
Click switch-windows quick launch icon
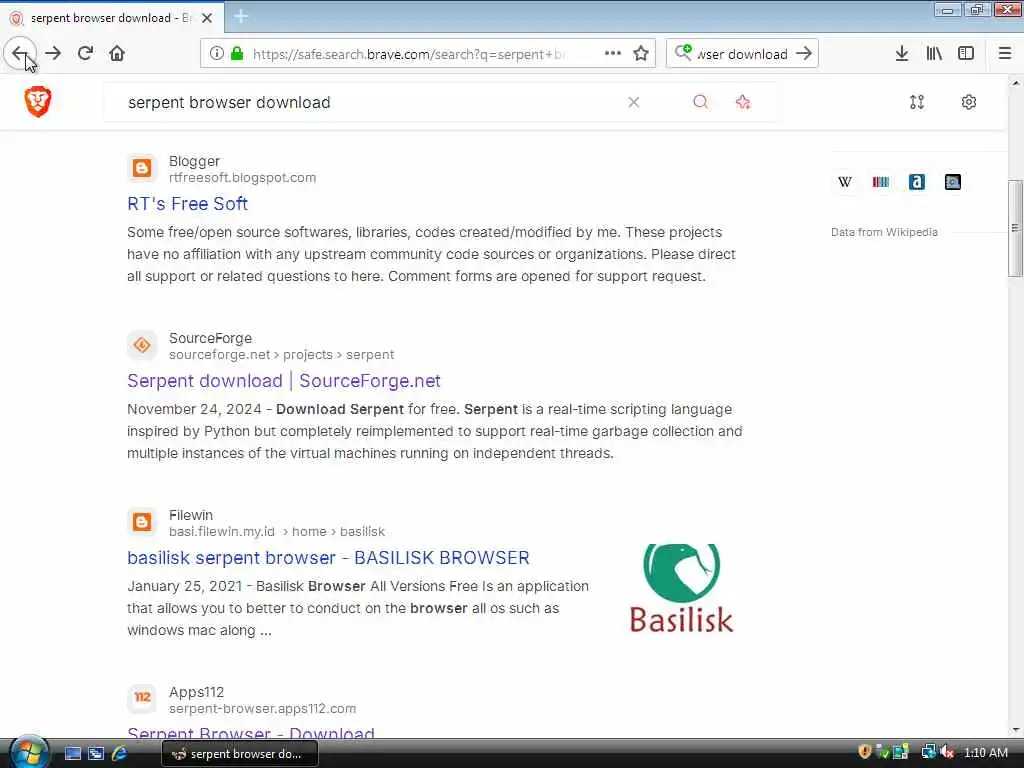96,754
